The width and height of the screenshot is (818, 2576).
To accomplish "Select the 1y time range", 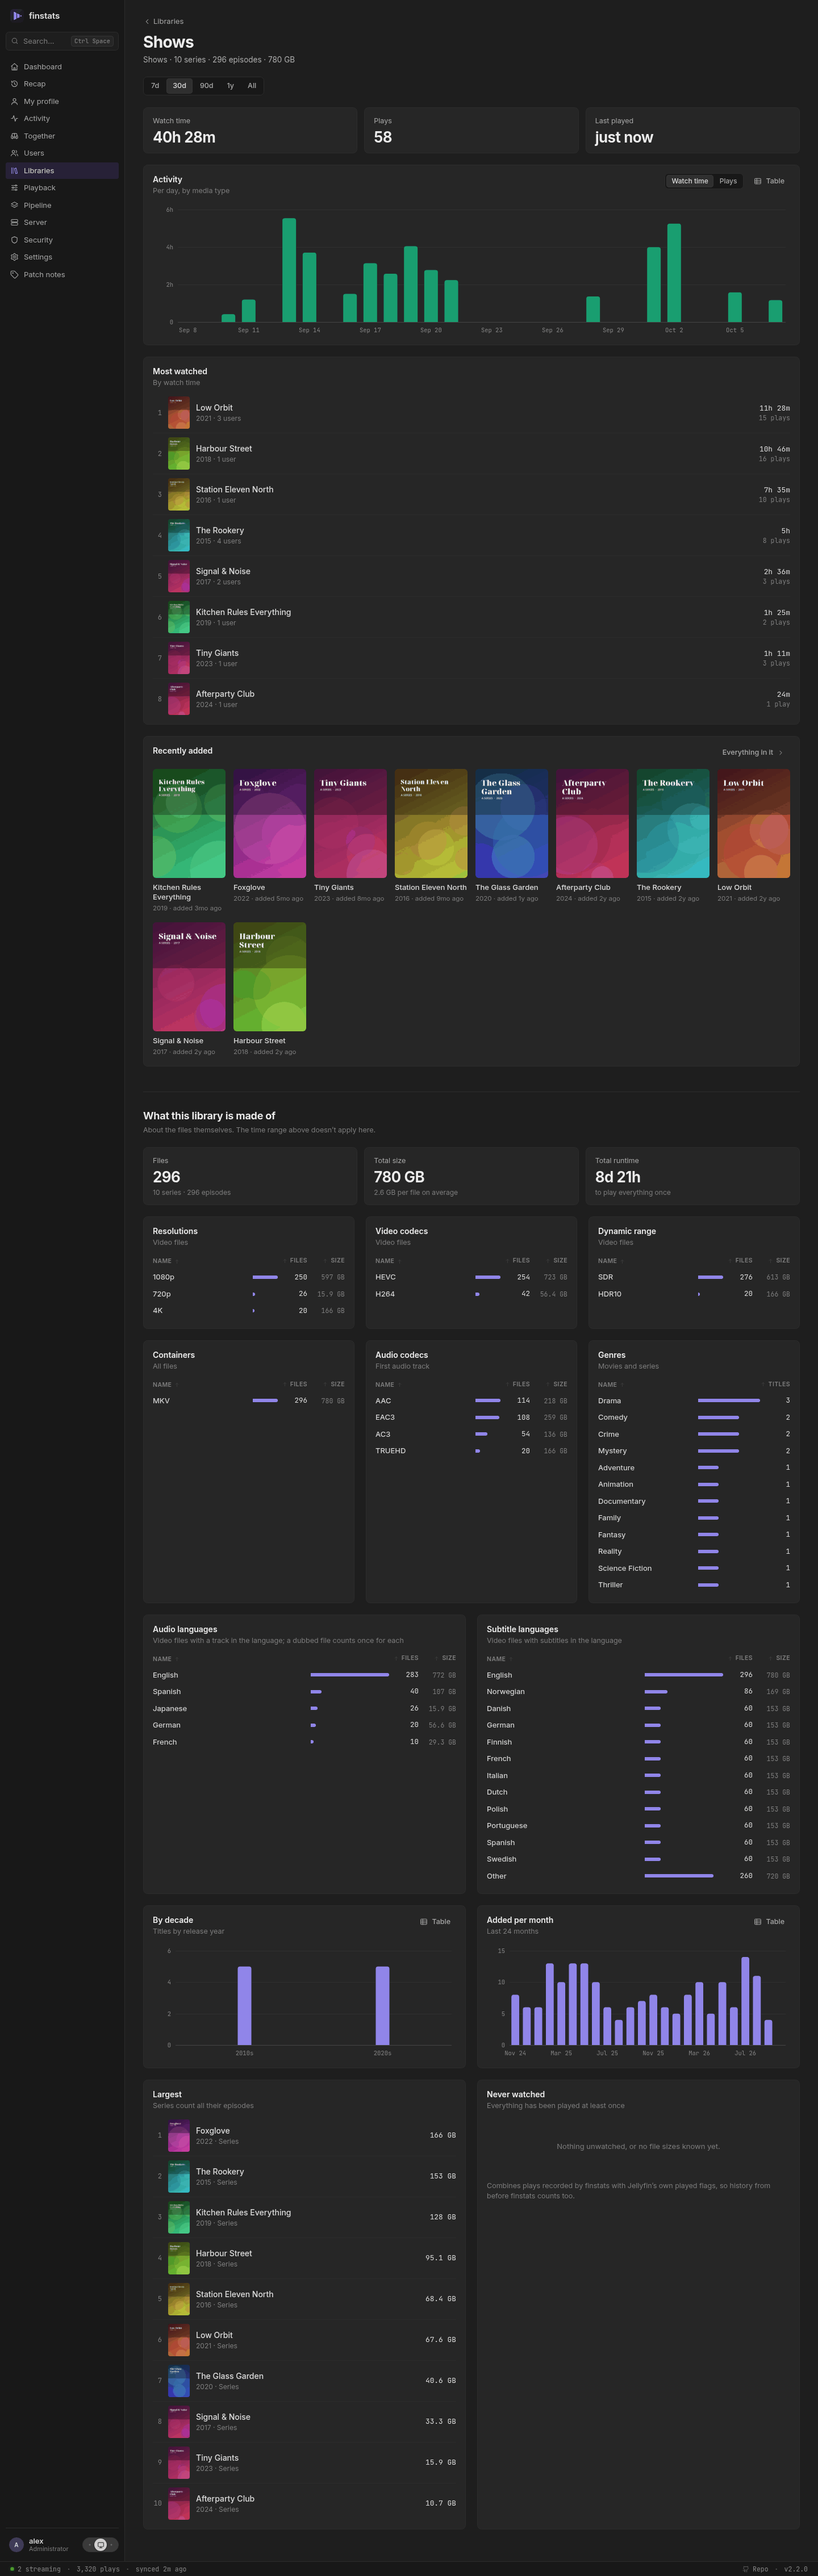I will [230, 86].
